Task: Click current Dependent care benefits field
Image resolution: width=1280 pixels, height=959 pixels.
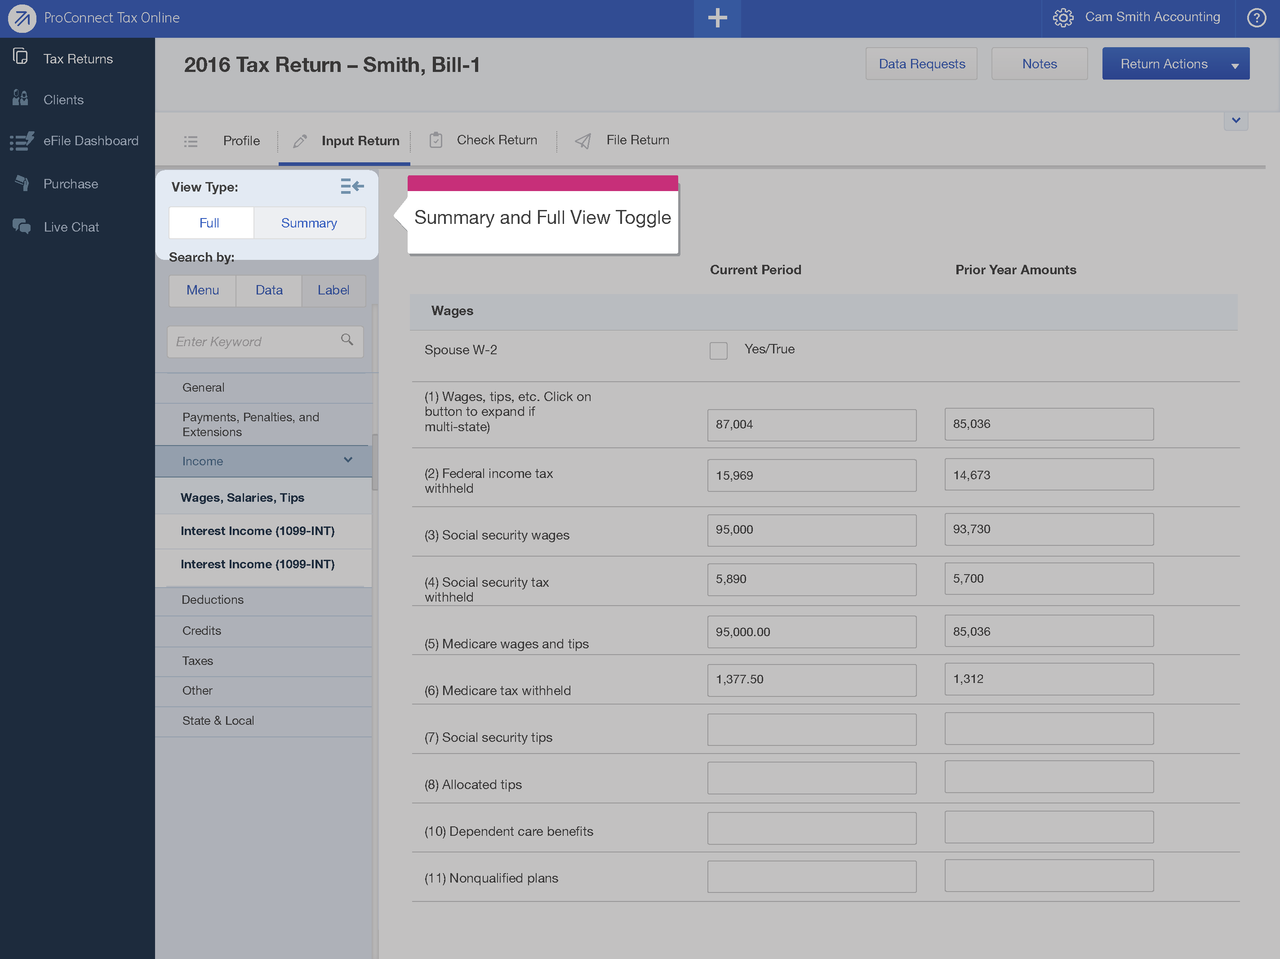Action: click(811, 828)
